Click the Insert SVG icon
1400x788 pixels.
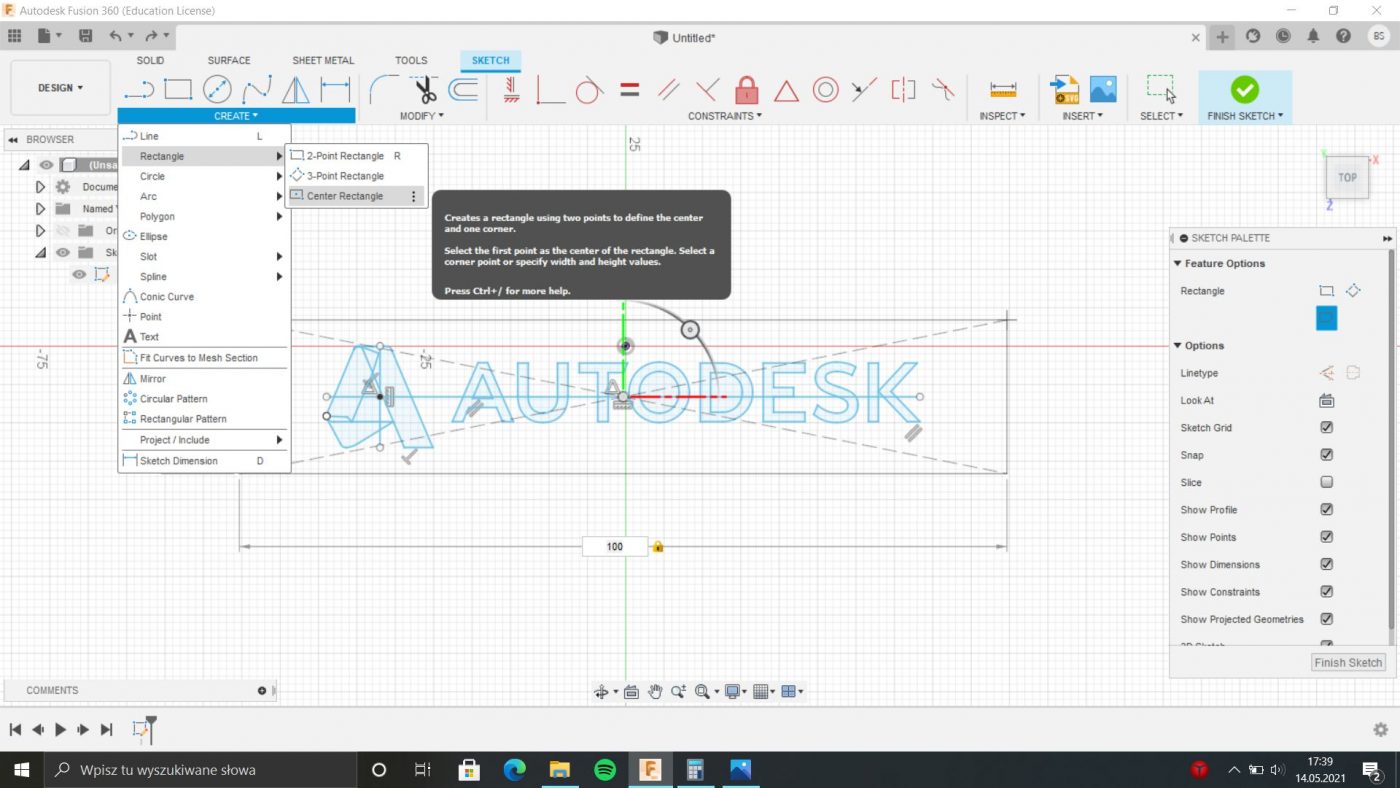[x=1064, y=90]
